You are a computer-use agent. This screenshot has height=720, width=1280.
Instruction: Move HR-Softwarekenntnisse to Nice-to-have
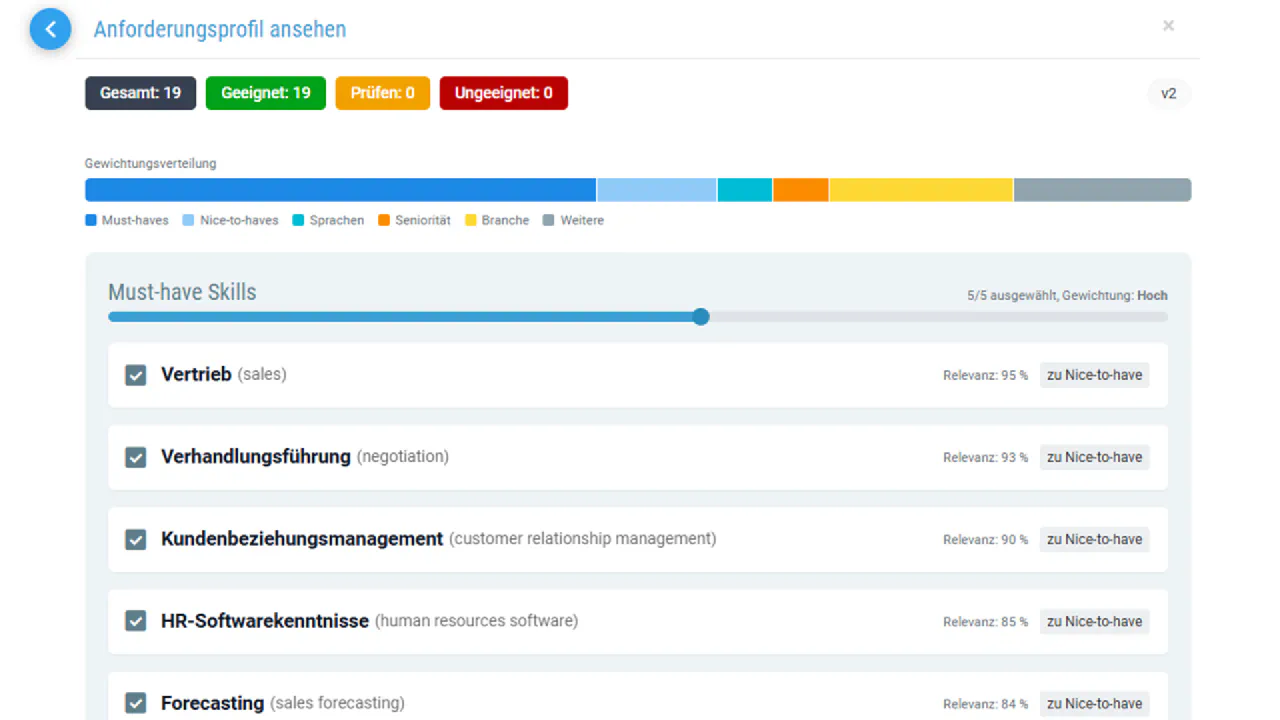1094,621
